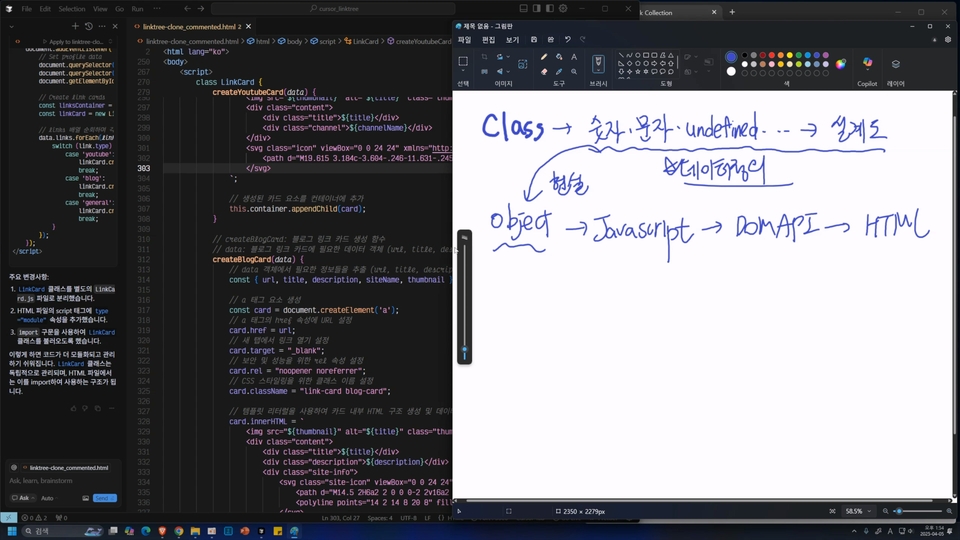
Task: Select the primary color circle in Paint
Action: point(731,57)
